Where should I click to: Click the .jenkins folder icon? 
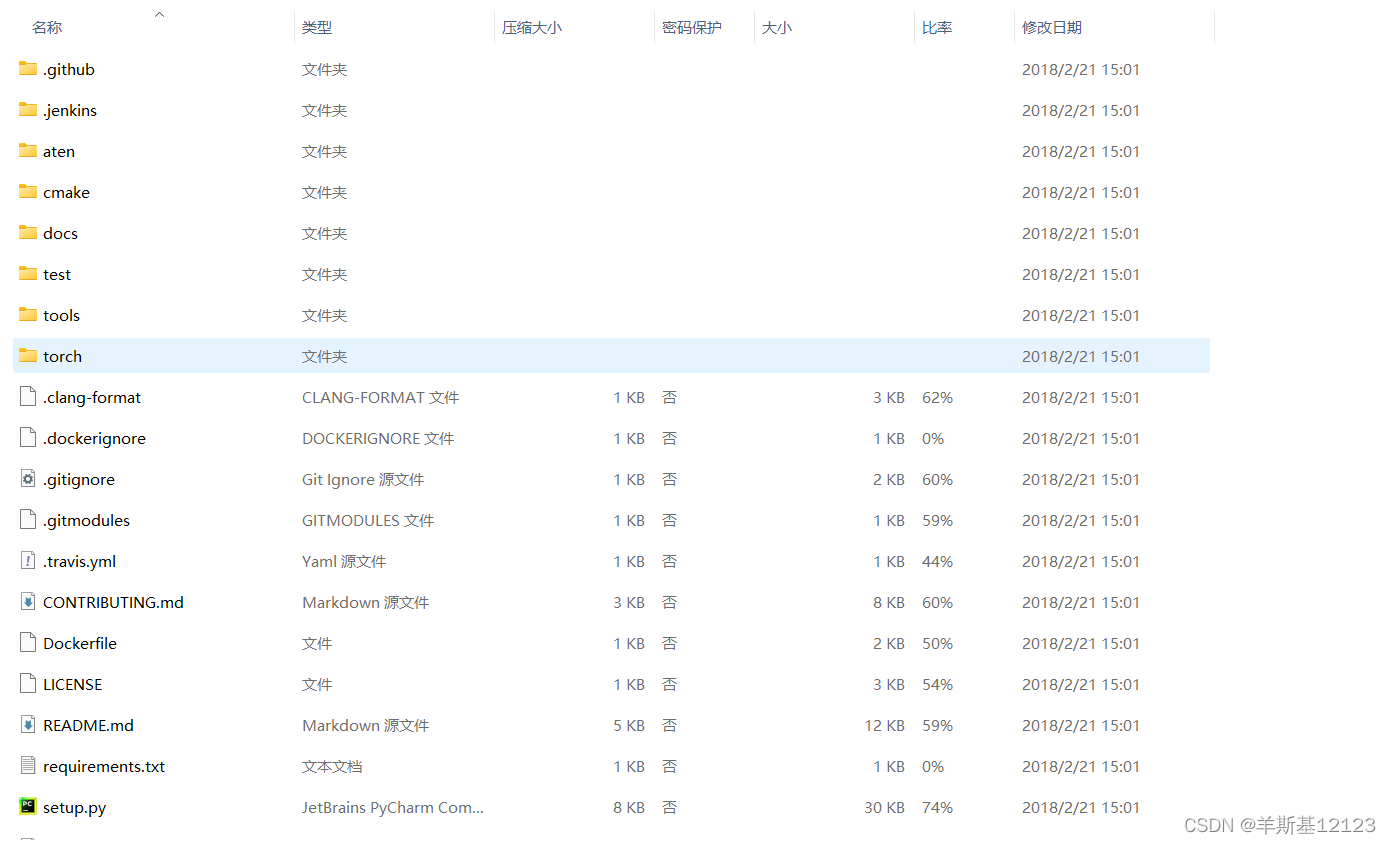coord(28,110)
